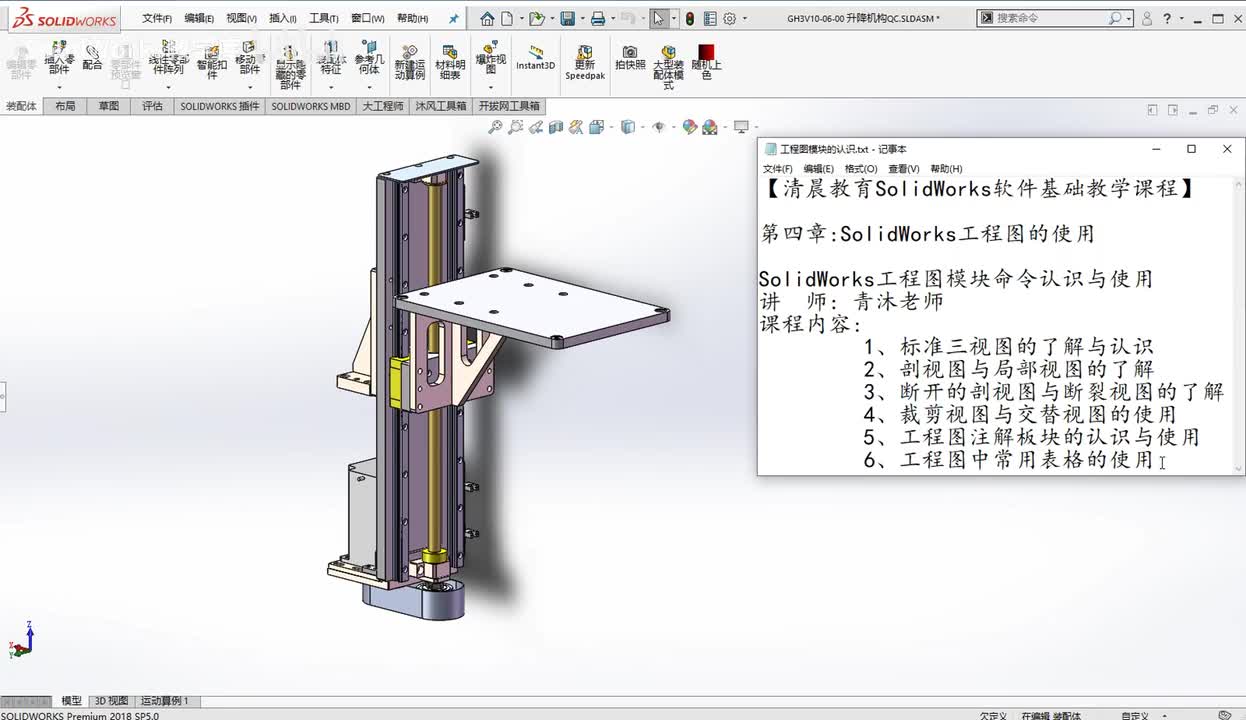Click Smart Fasteners (智能扣件) icon
The width and height of the screenshot is (1246, 720).
click(x=212, y=61)
